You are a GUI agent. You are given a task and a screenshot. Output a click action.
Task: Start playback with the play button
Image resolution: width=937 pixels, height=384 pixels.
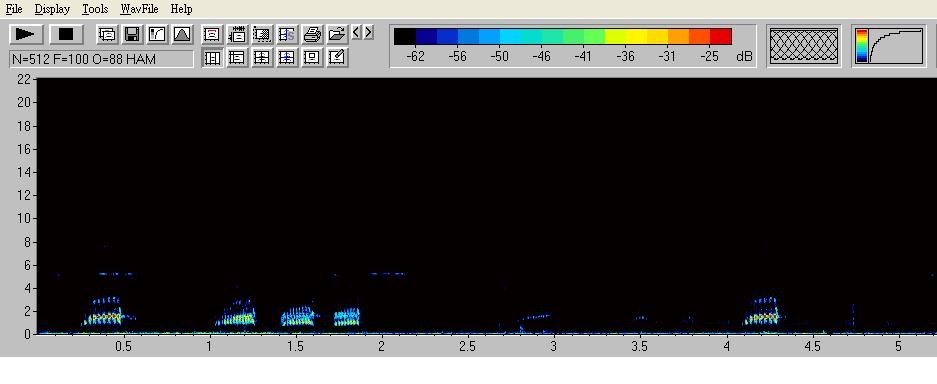(x=26, y=34)
